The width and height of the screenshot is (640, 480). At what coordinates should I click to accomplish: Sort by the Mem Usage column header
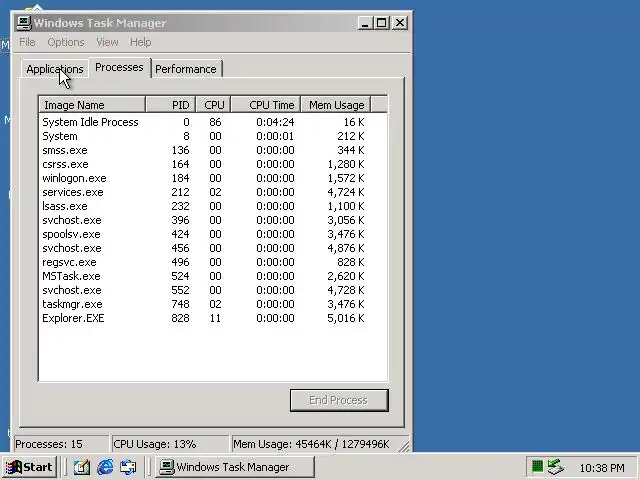coord(336,105)
